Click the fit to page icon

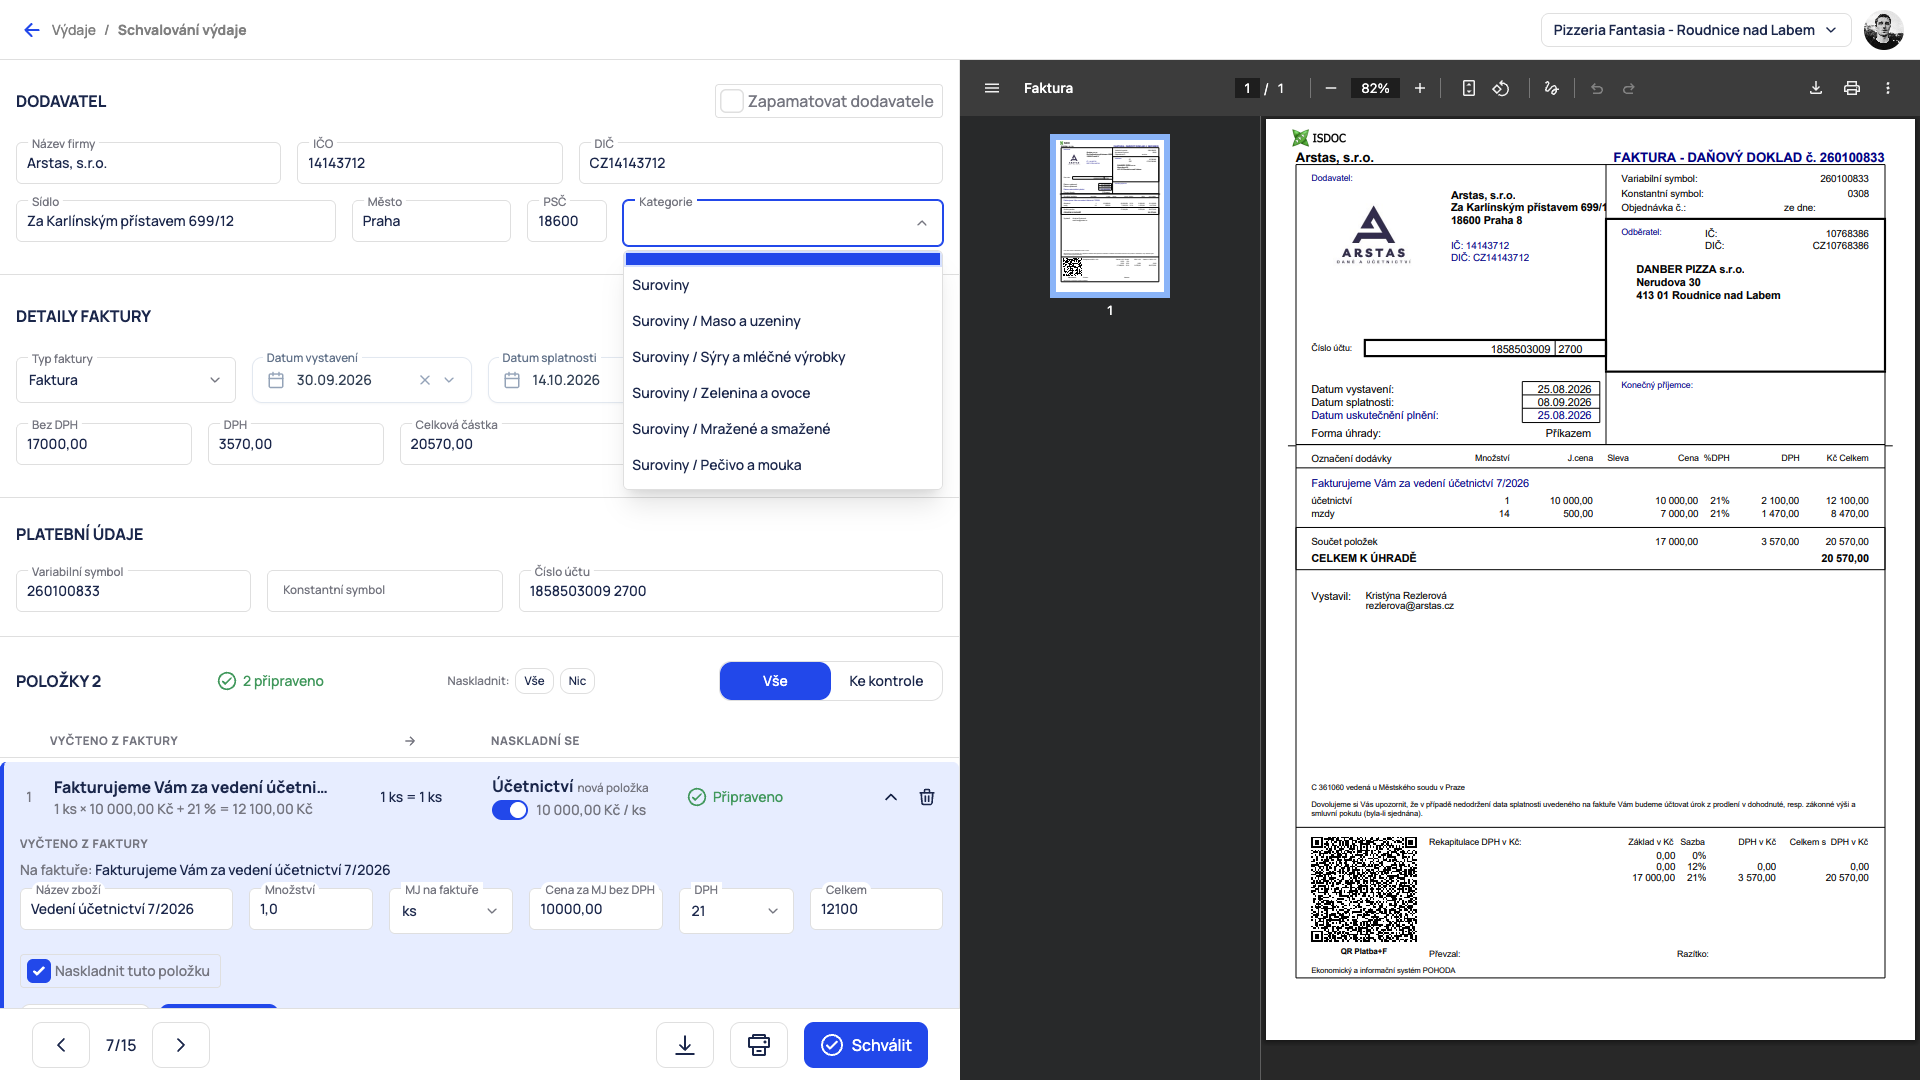1468,88
